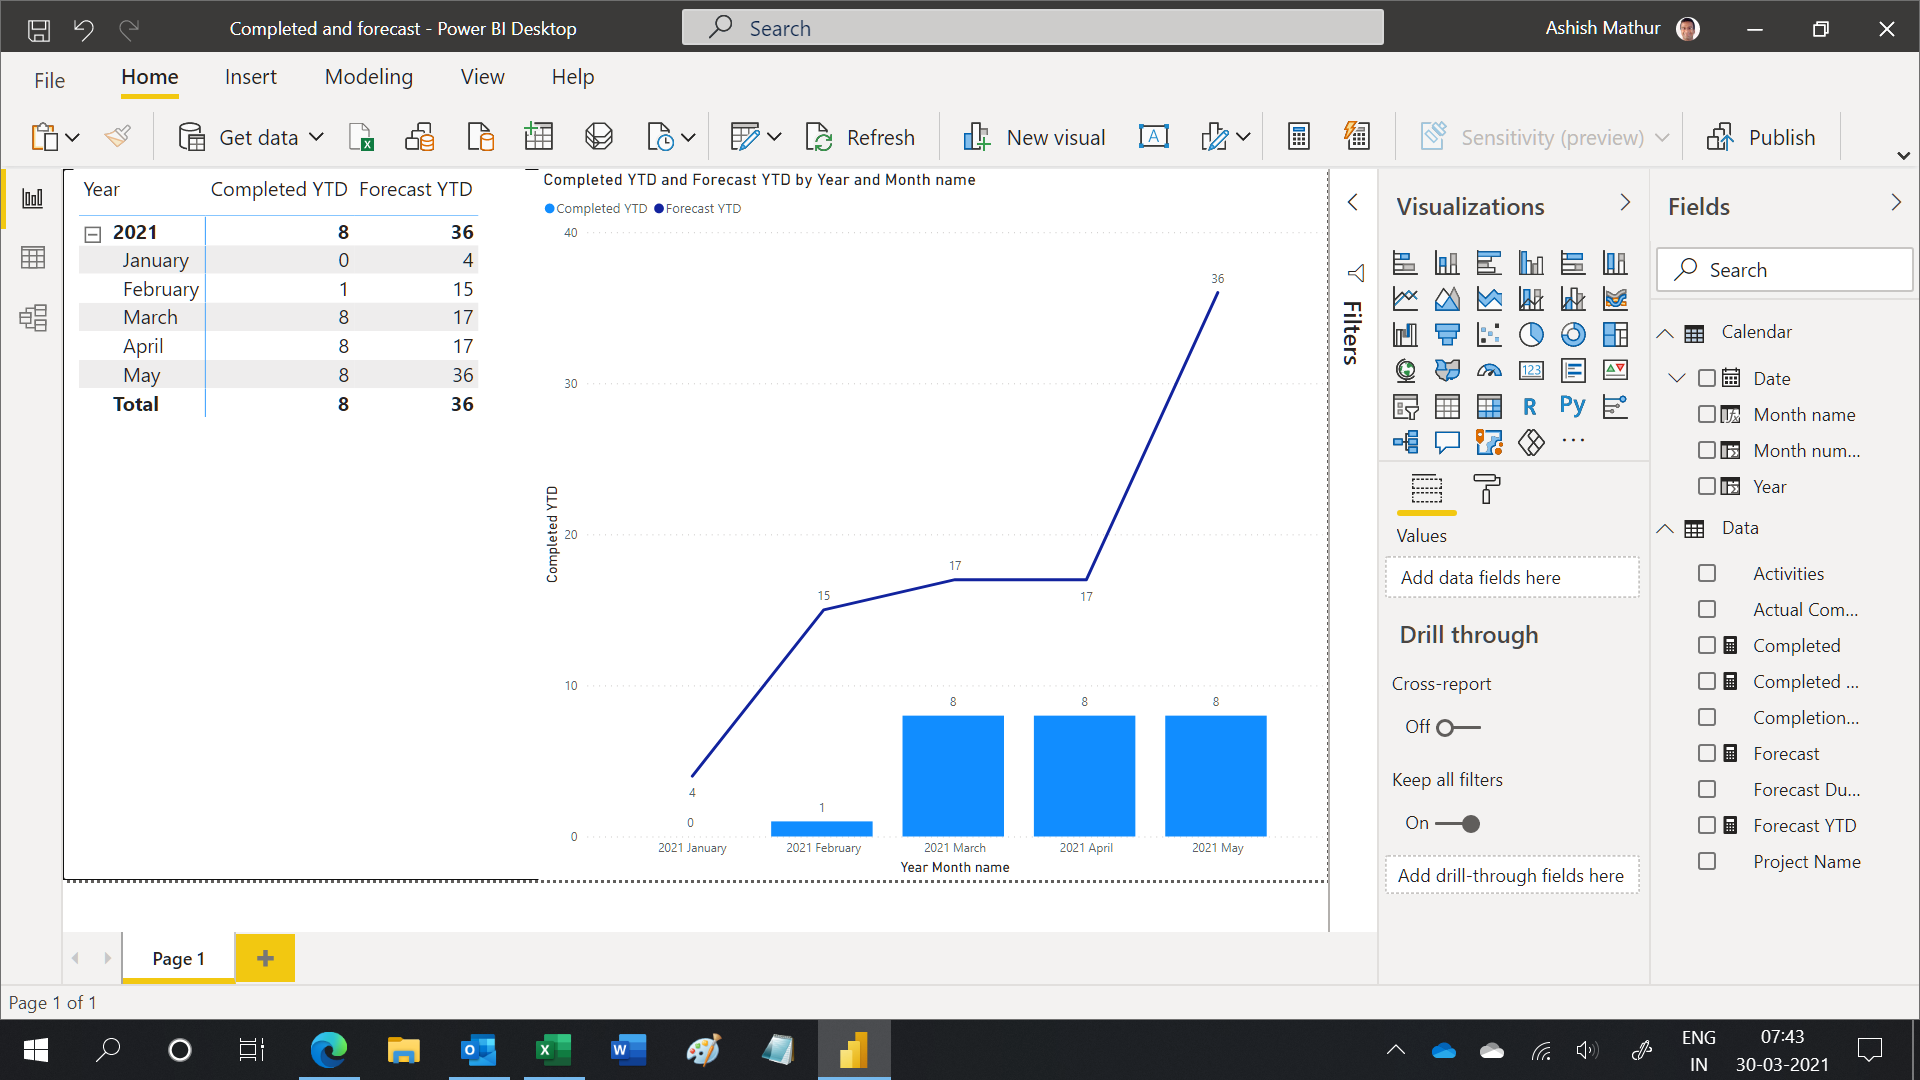1920x1080 pixels.
Task: Get more visuals via ellipsis icon
Action: 1573,441
